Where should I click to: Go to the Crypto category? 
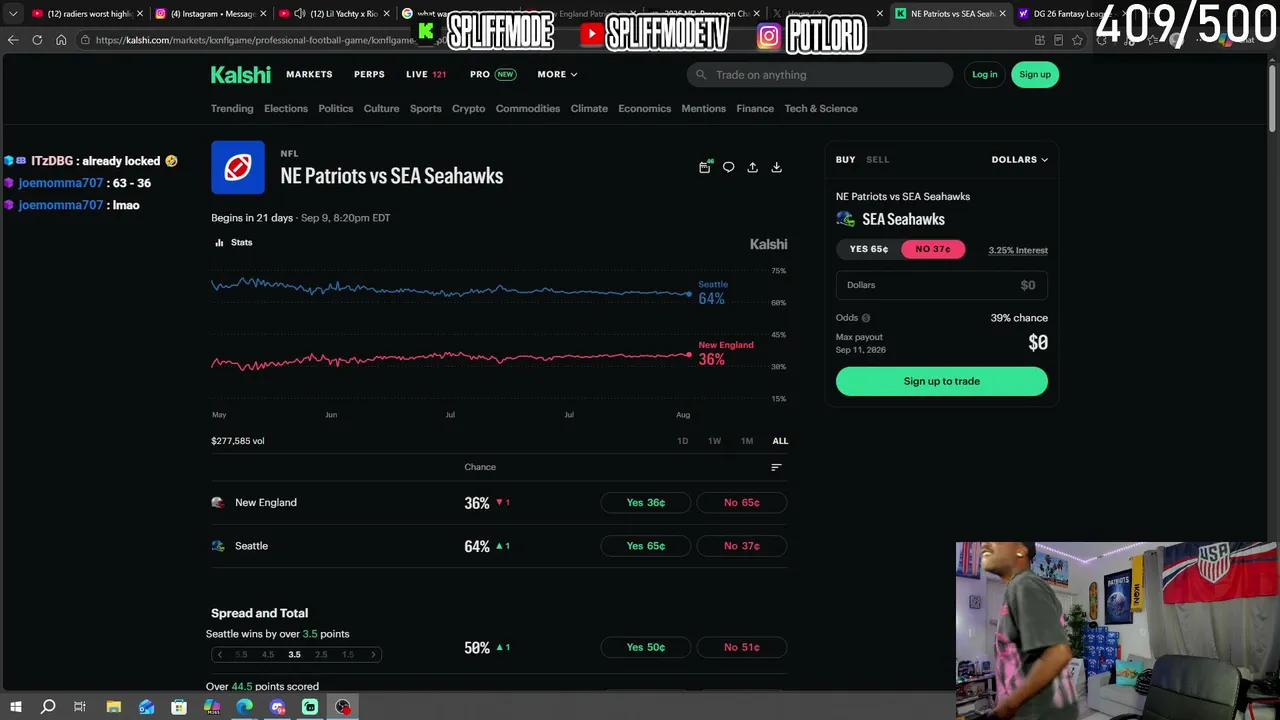468,108
